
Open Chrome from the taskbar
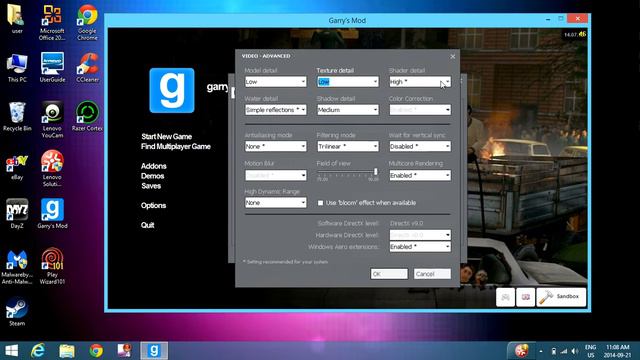tap(96, 351)
